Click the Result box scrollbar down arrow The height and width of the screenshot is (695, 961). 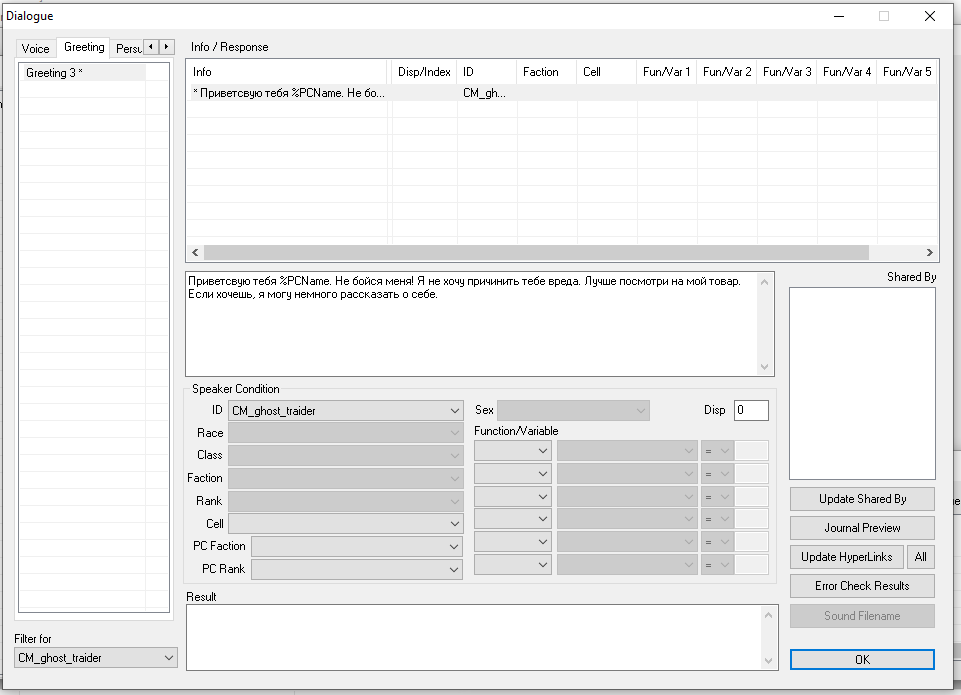click(769, 661)
